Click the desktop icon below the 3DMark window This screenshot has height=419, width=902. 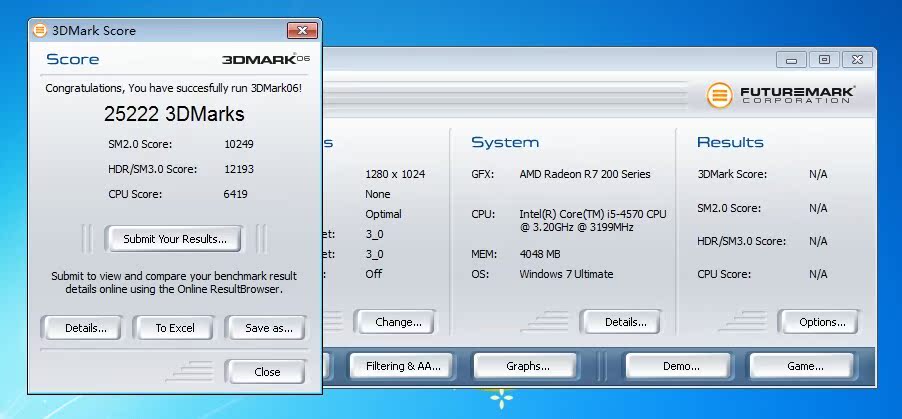tap(500, 401)
